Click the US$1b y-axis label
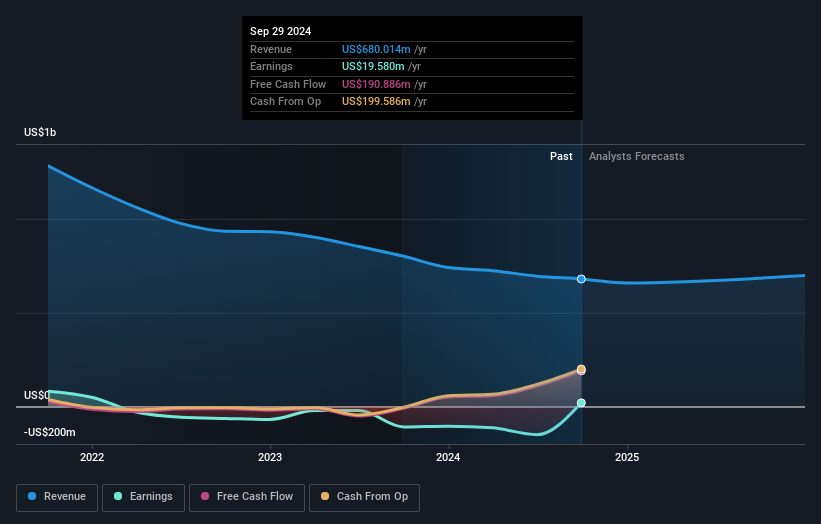 click(40, 132)
